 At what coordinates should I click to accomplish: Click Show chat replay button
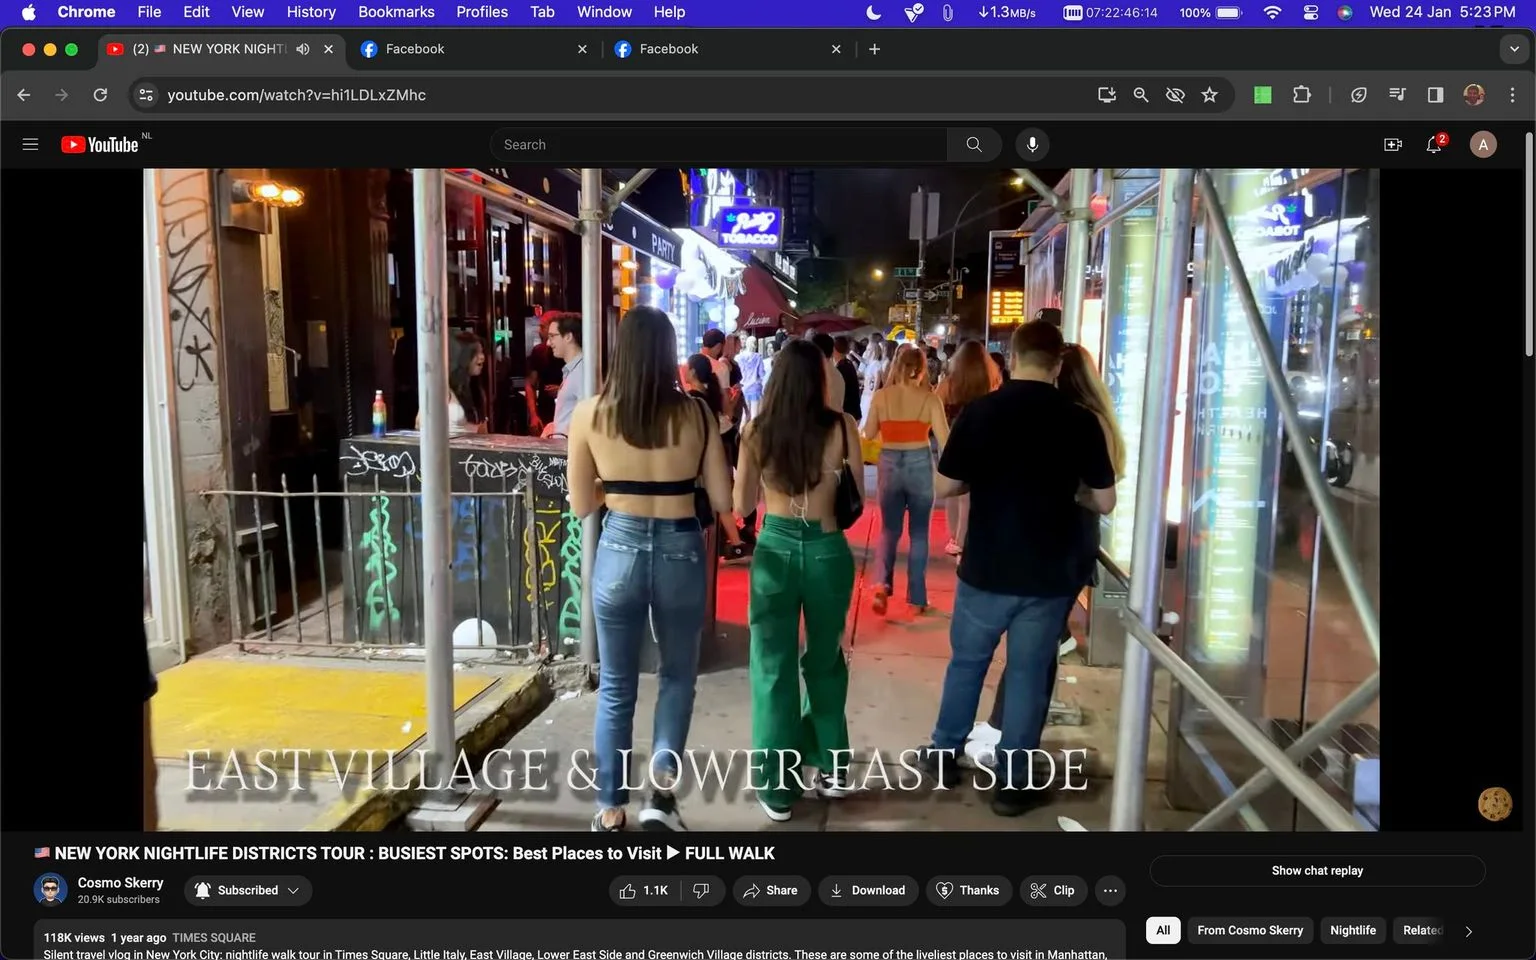[1317, 871]
